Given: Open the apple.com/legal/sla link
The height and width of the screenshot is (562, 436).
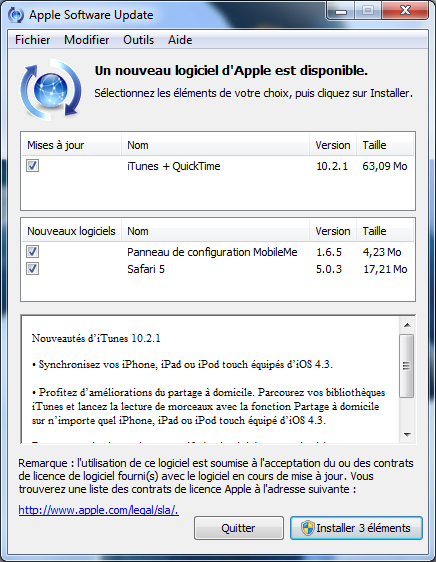Looking at the screenshot, I should 99,510.
